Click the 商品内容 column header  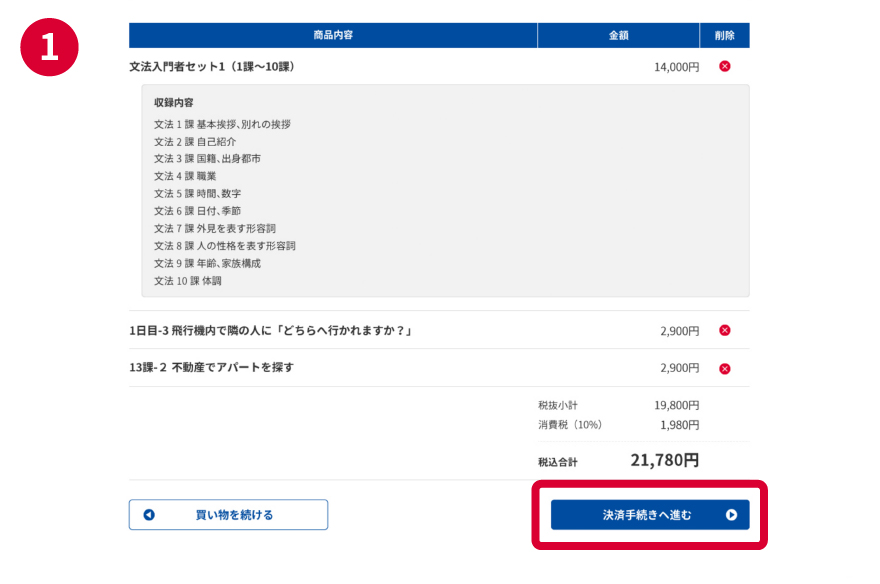point(333,36)
